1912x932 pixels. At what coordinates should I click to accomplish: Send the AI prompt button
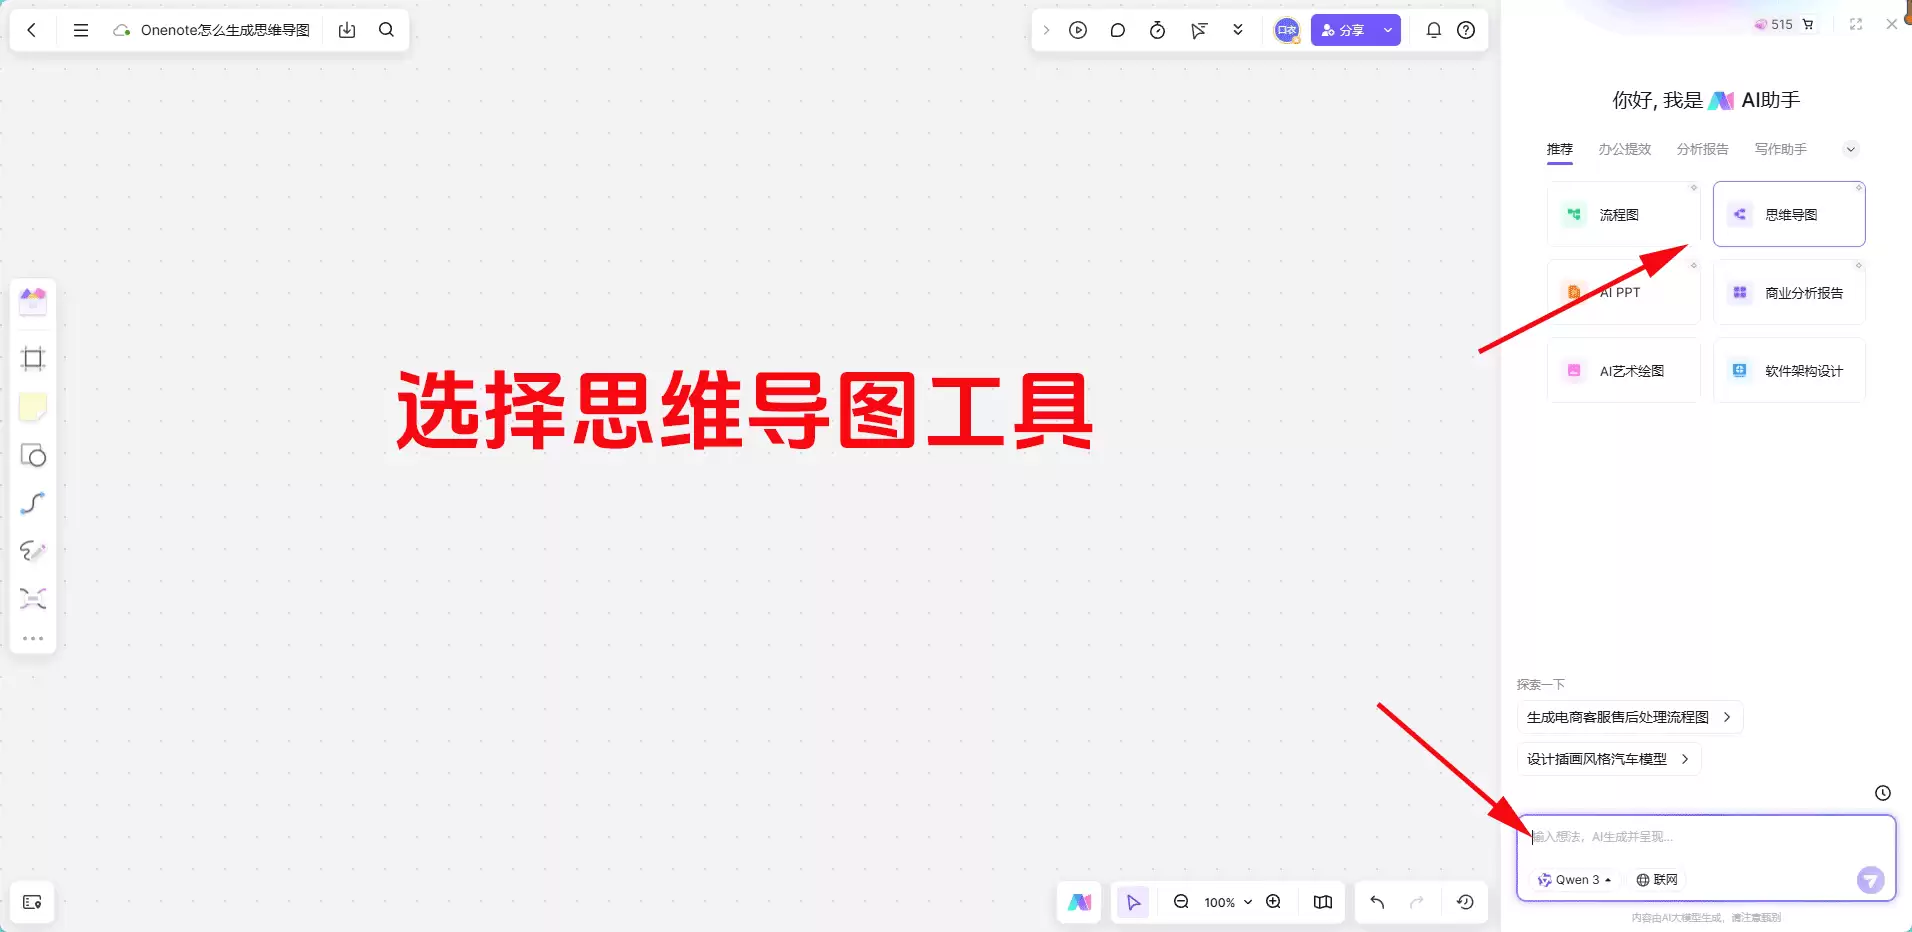1870,880
